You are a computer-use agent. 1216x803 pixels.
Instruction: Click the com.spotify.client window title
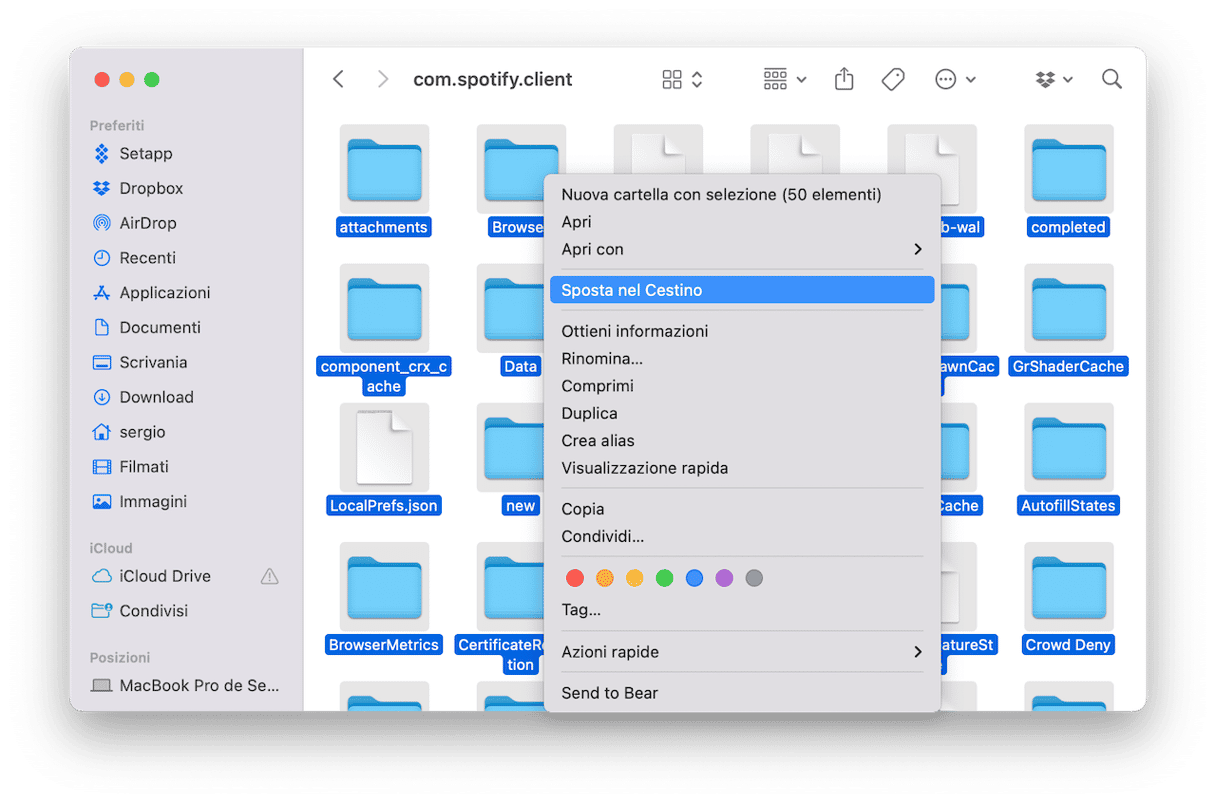(493, 79)
